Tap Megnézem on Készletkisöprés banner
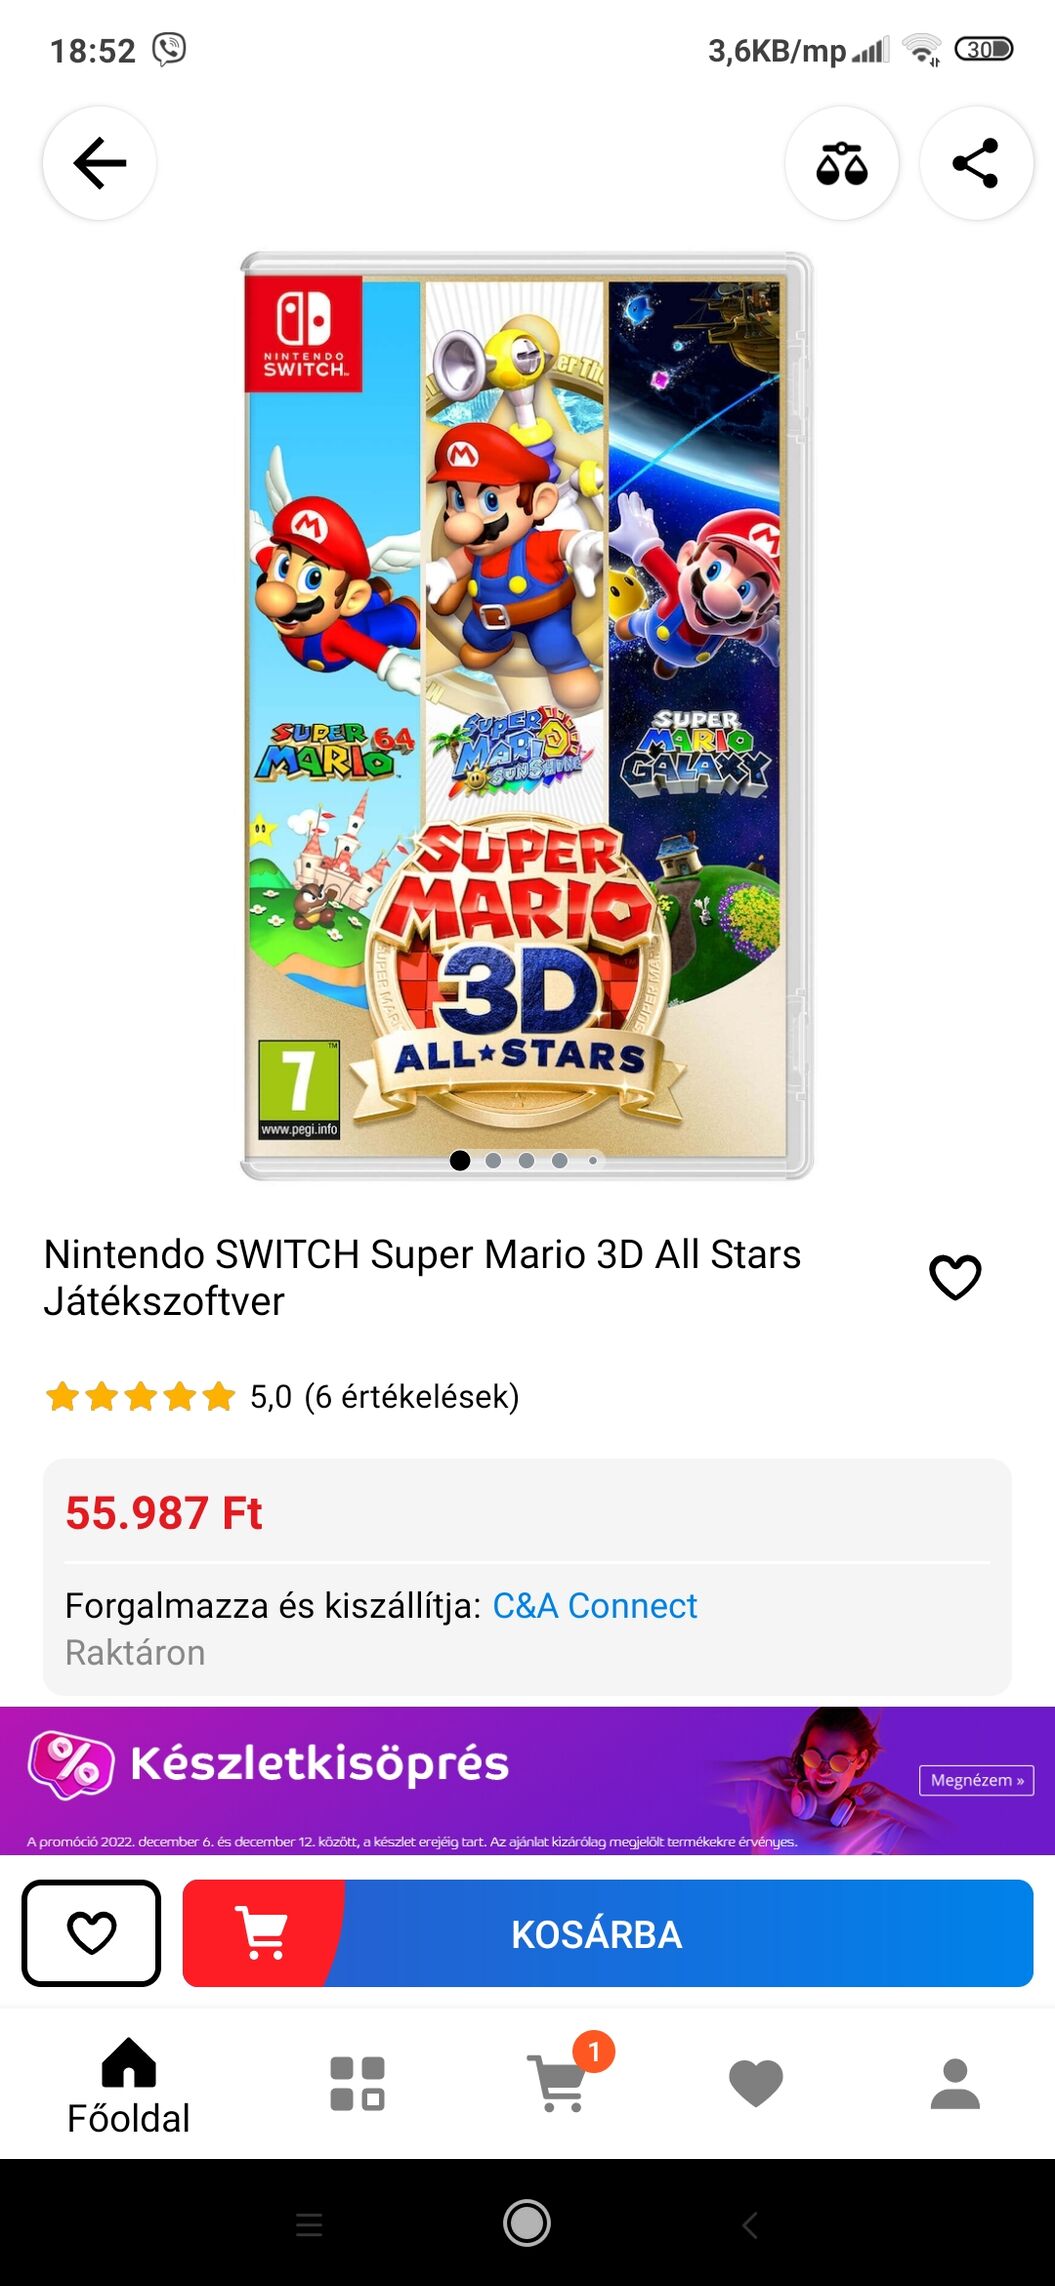The height and width of the screenshot is (2286, 1055). (976, 1780)
